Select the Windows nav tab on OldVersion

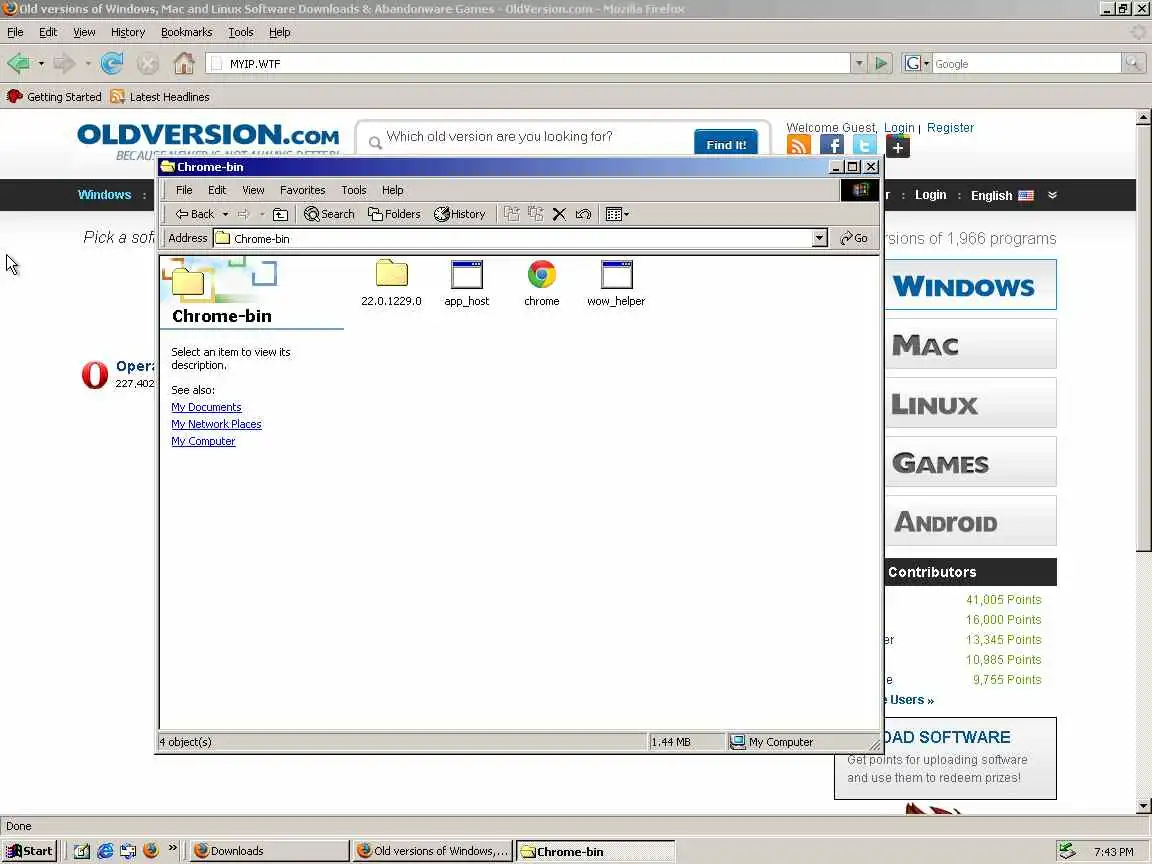coord(104,195)
